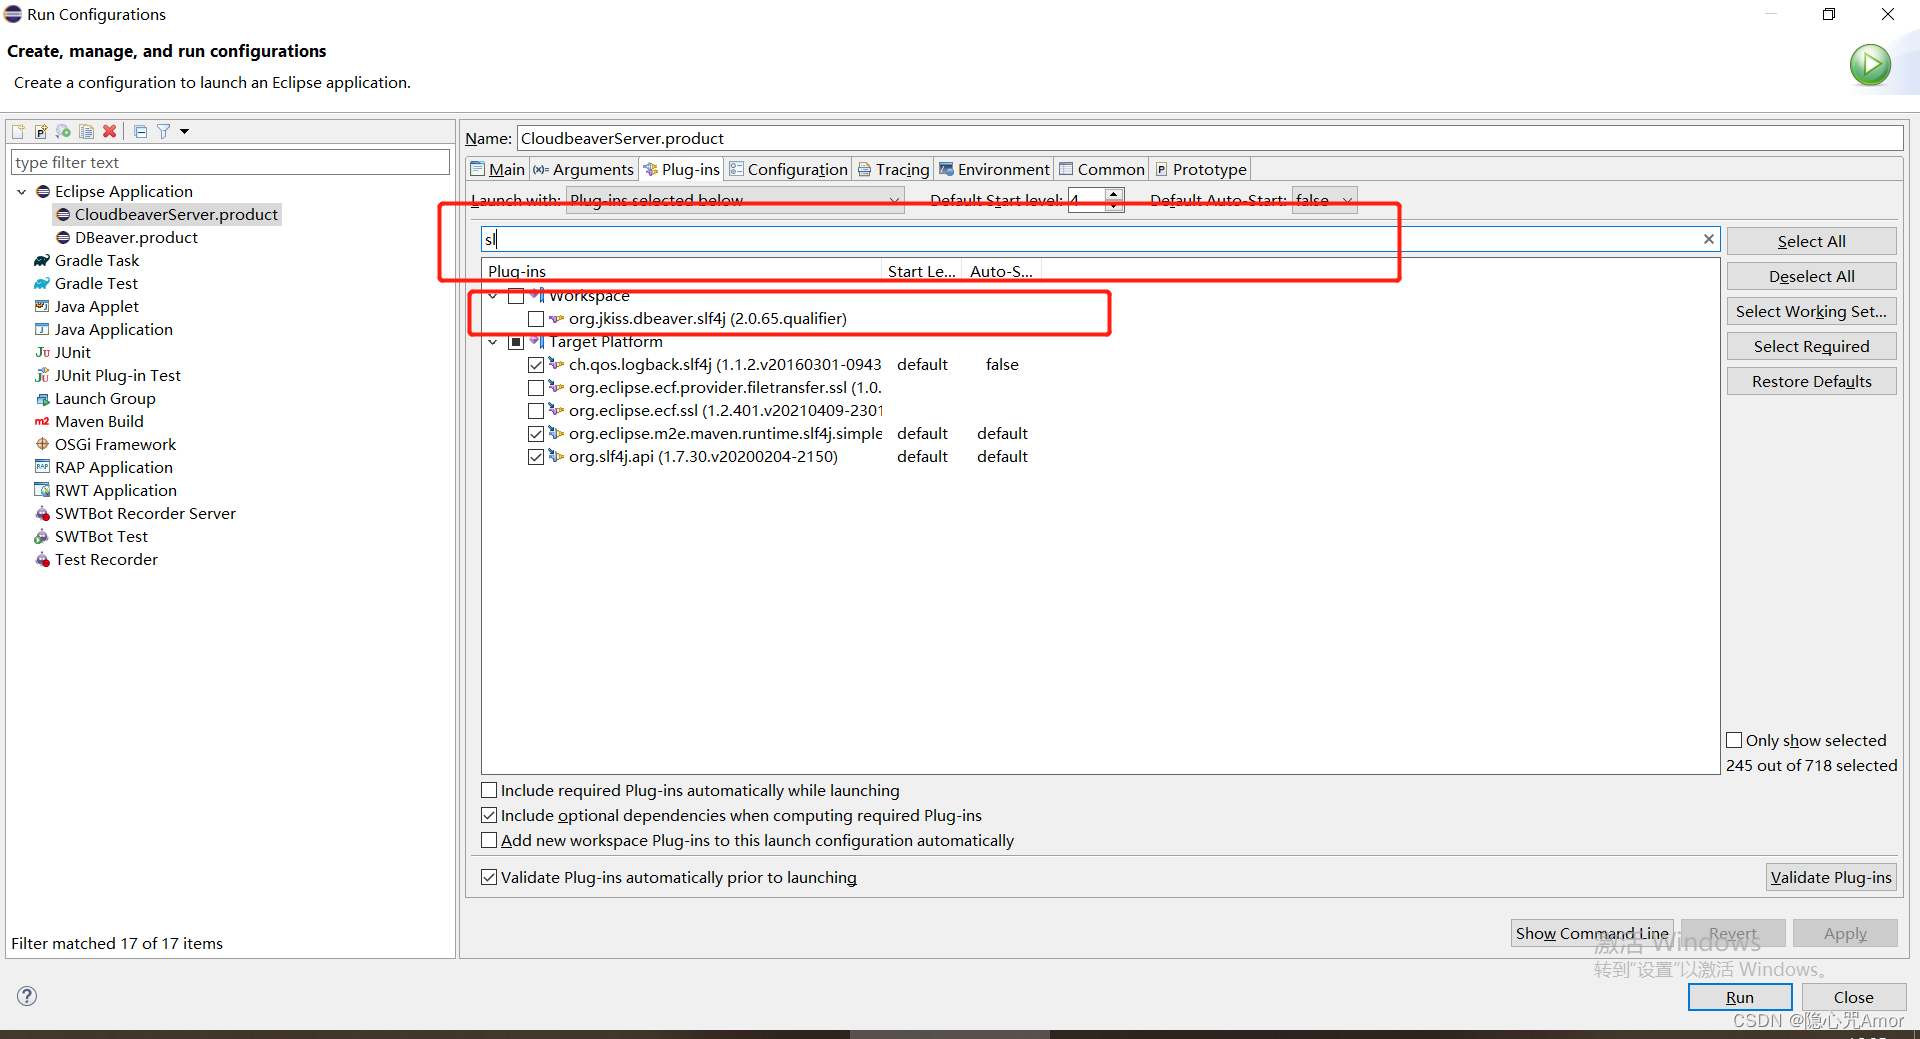This screenshot has width=1920, height=1039.
Task: Click the Test Recorder icon
Action: (x=42, y=559)
